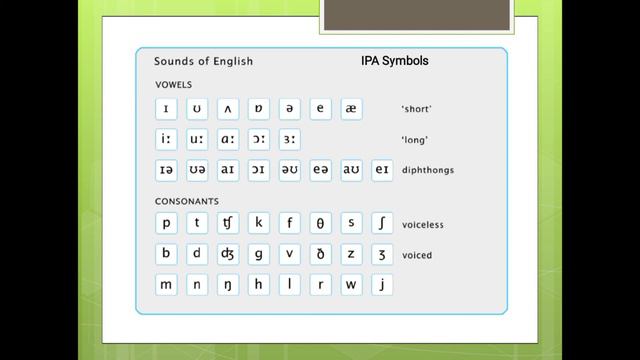
Task: Click the voiceless consonant p tile
Action: 166,223
